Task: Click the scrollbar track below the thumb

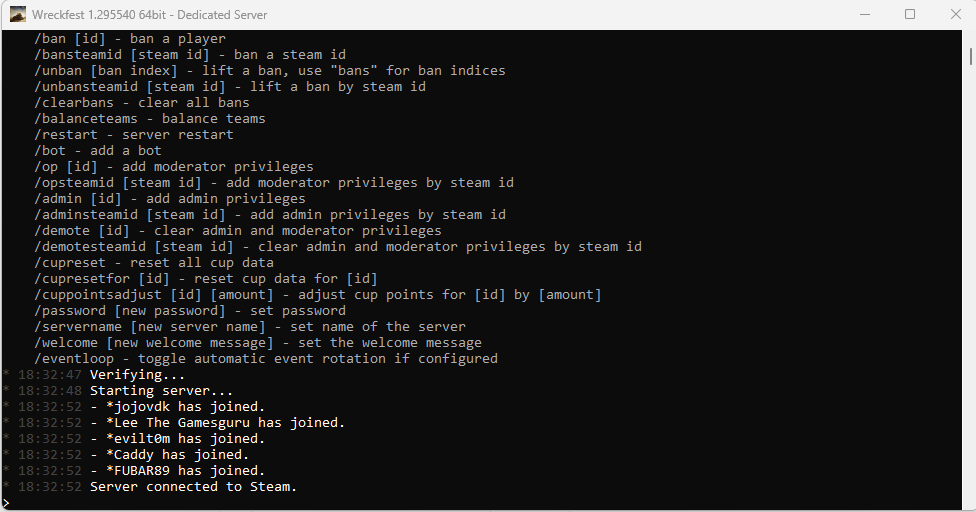Action: point(970,280)
